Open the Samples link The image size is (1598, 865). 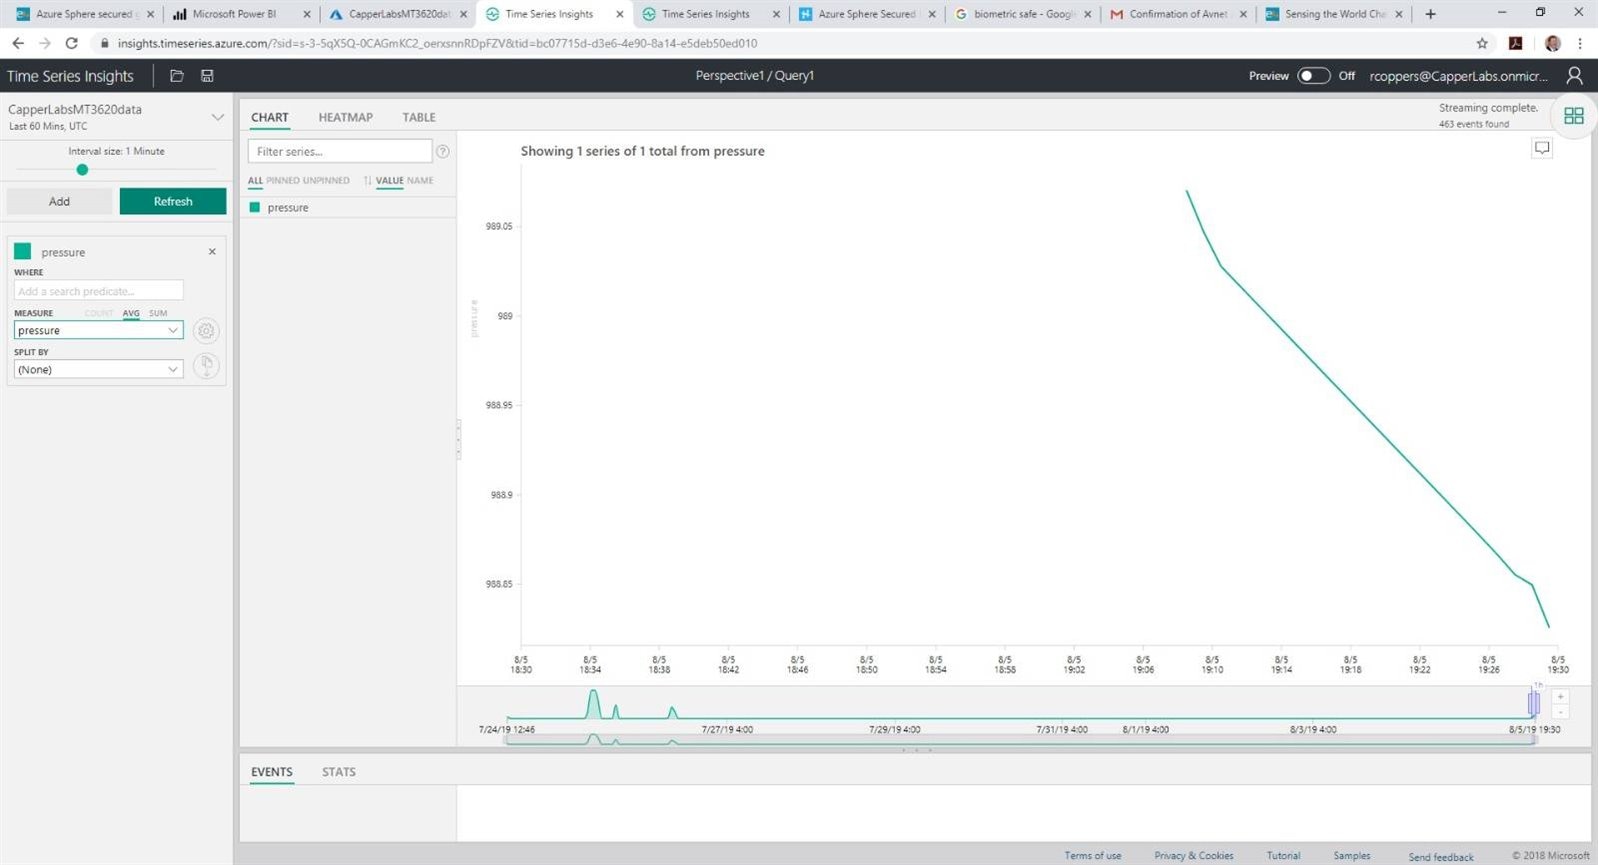pyautogui.click(x=1352, y=856)
